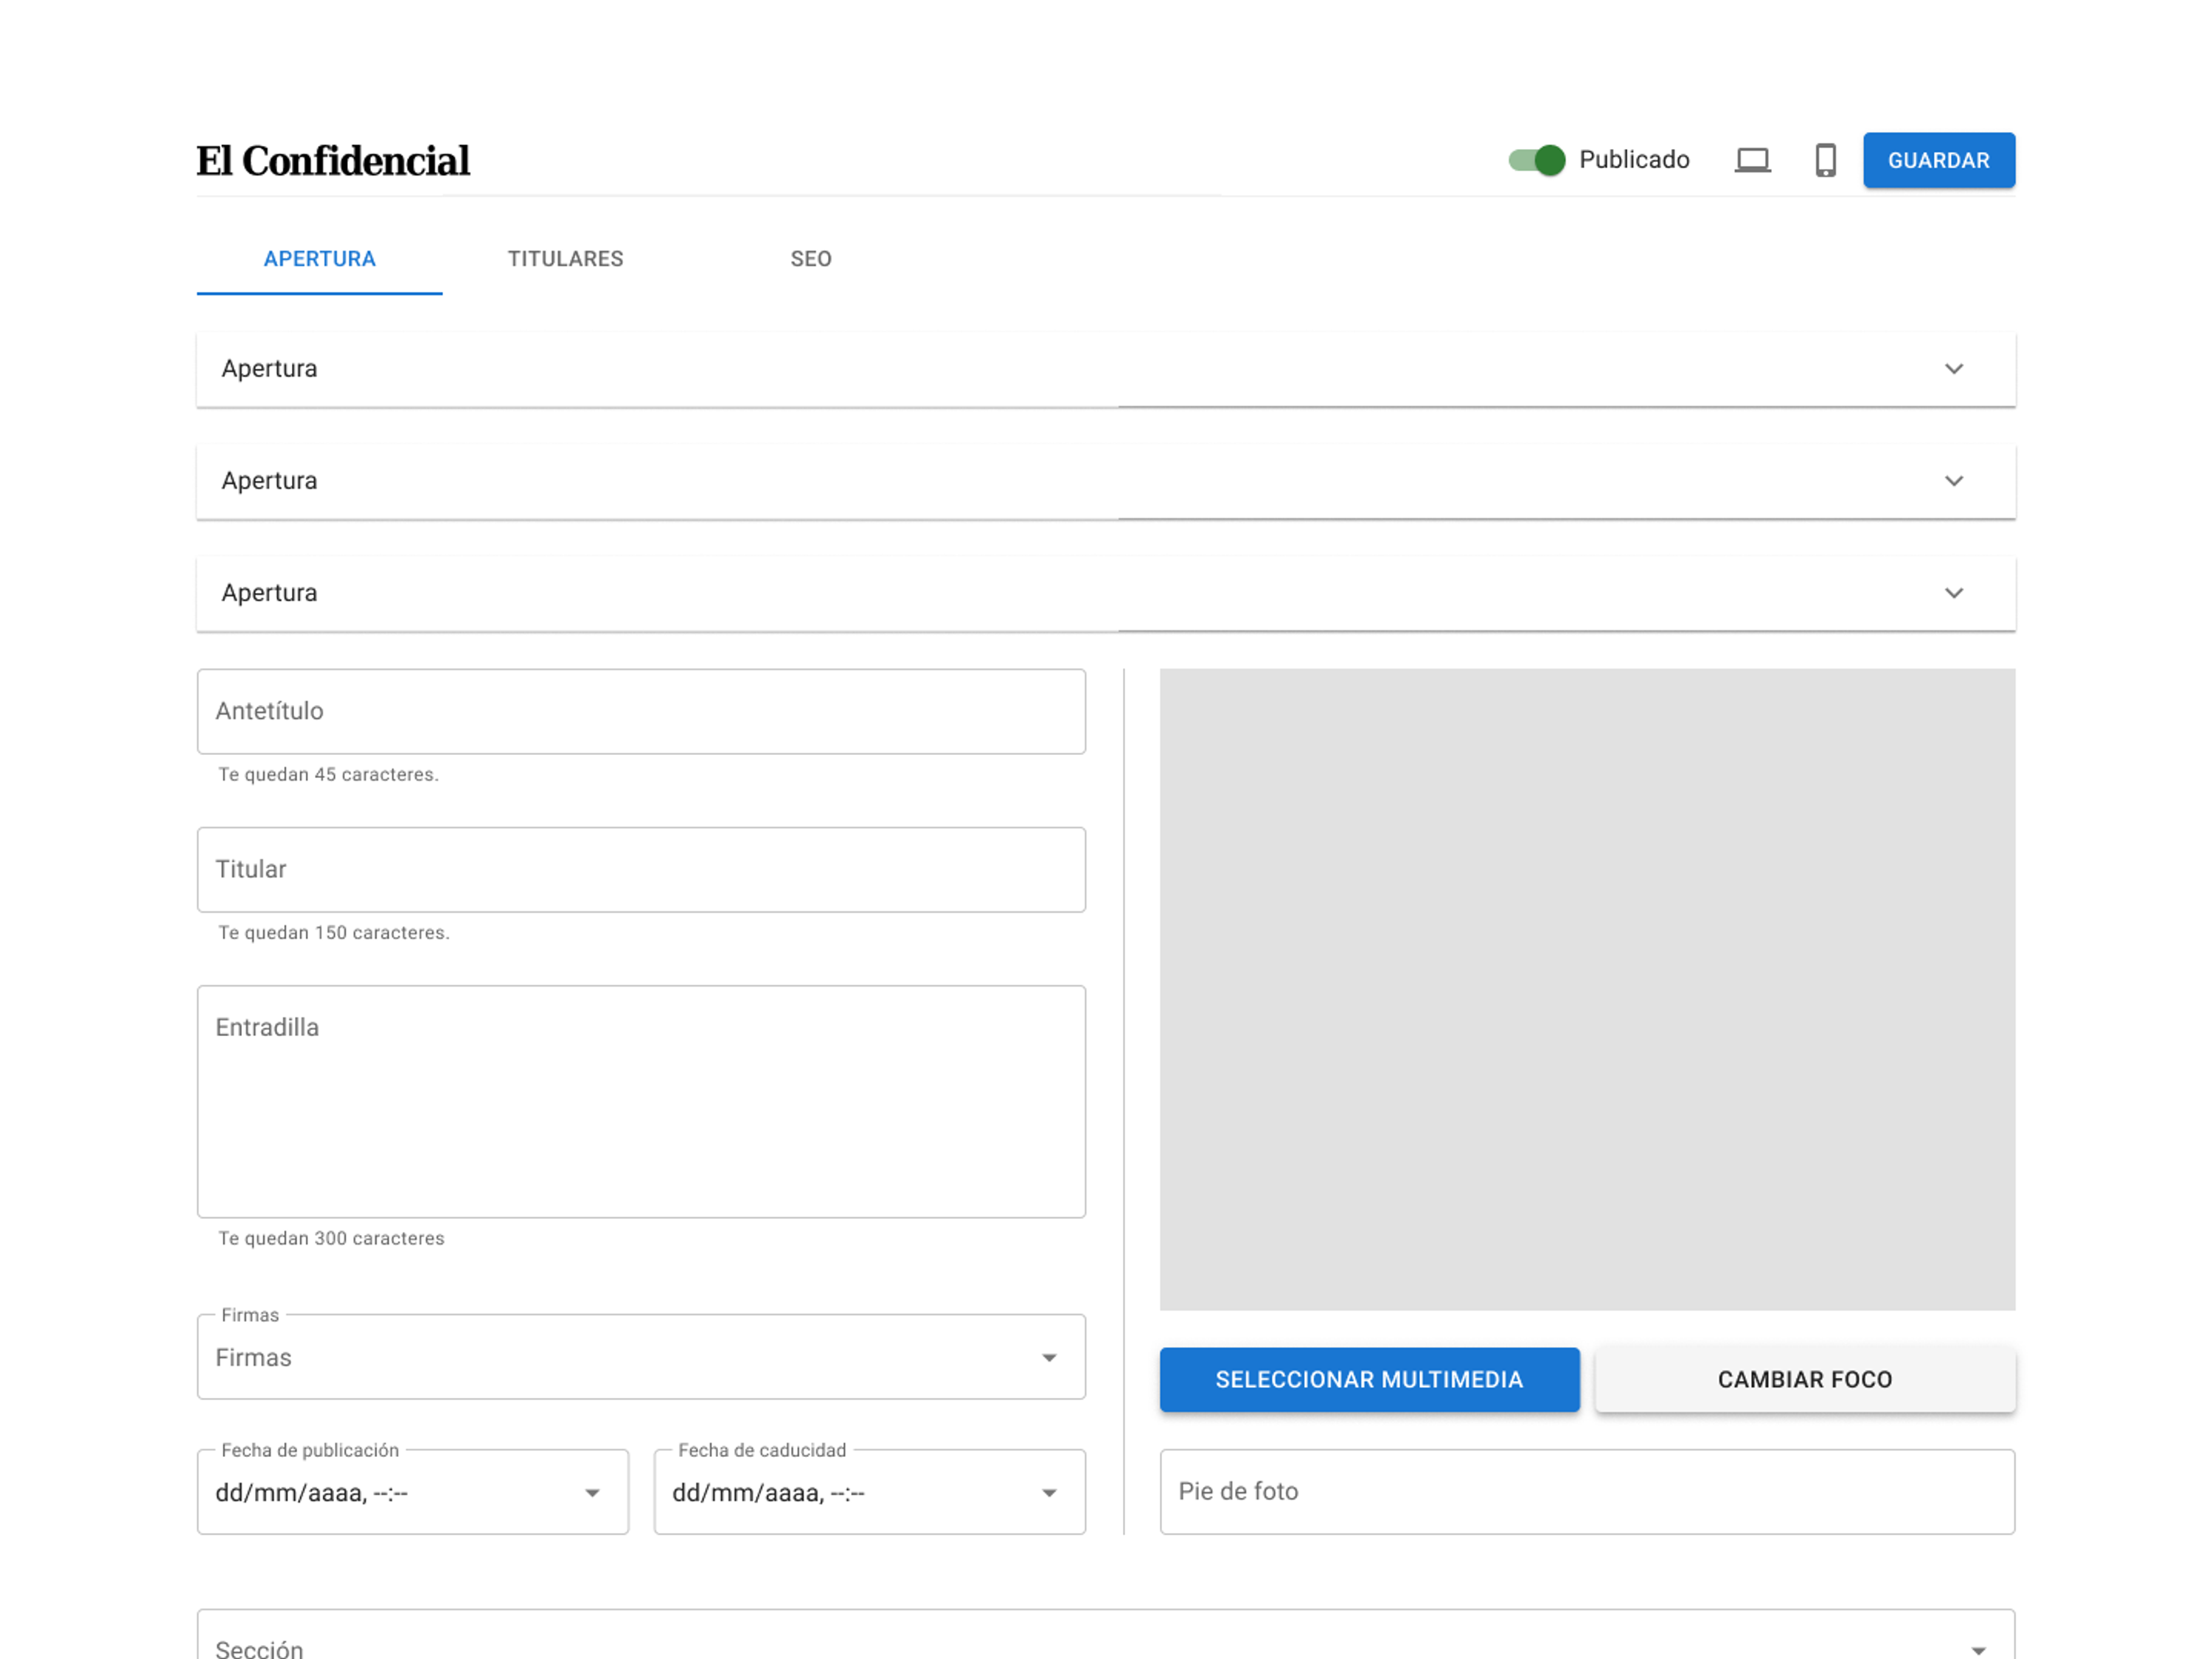This screenshot has height=1659, width=2212.
Task: Open the Firmas dropdown arrow
Action: [x=1048, y=1357]
